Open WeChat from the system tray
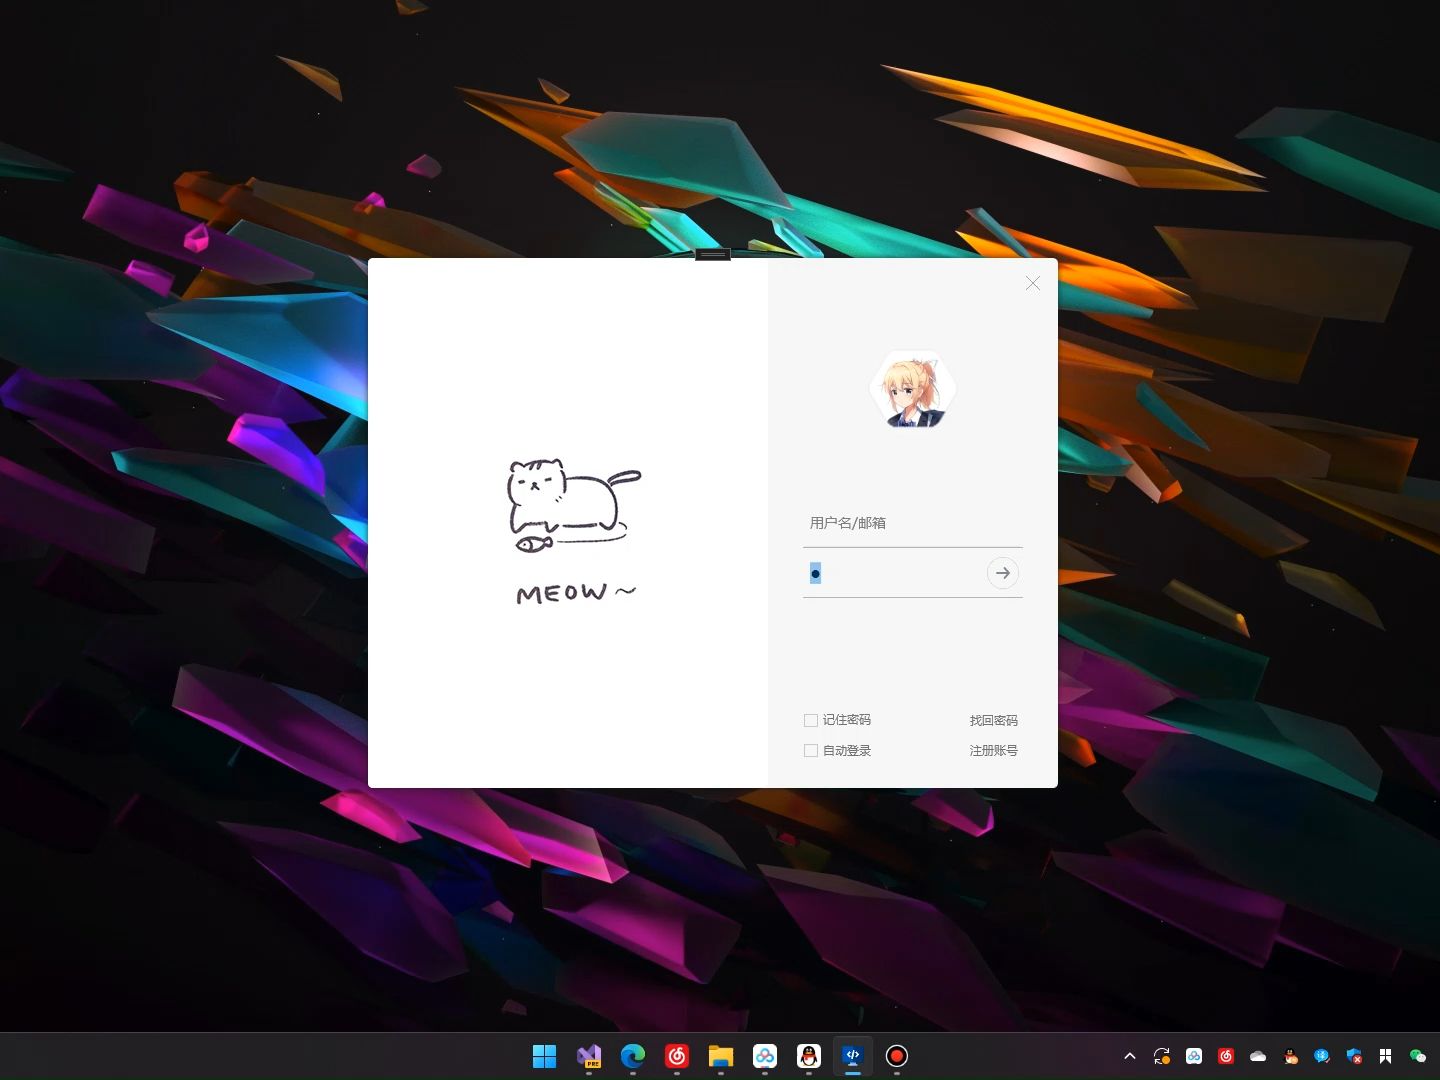1440x1080 pixels. (1418, 1056)
